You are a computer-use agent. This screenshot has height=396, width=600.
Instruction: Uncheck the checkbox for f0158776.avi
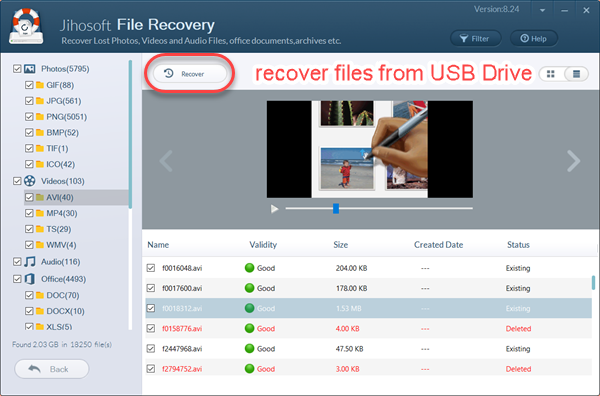pyautogui.click(x=151, y=328)
